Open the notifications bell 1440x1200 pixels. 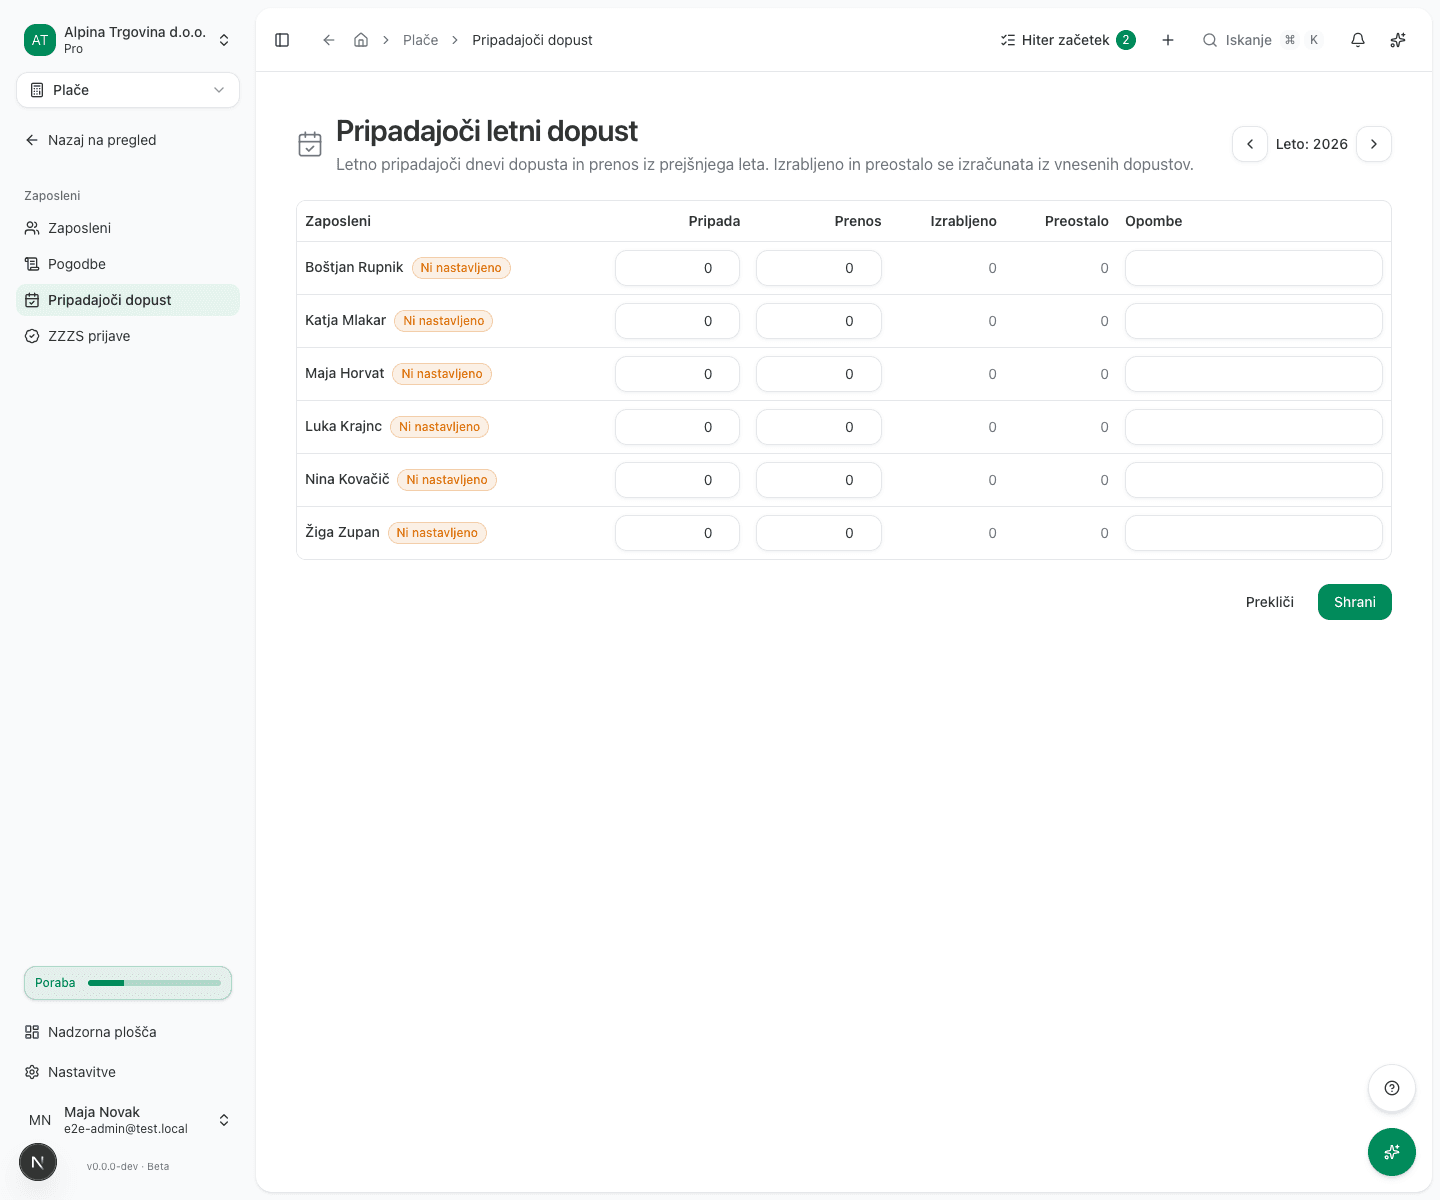[x=1358, y=40]
